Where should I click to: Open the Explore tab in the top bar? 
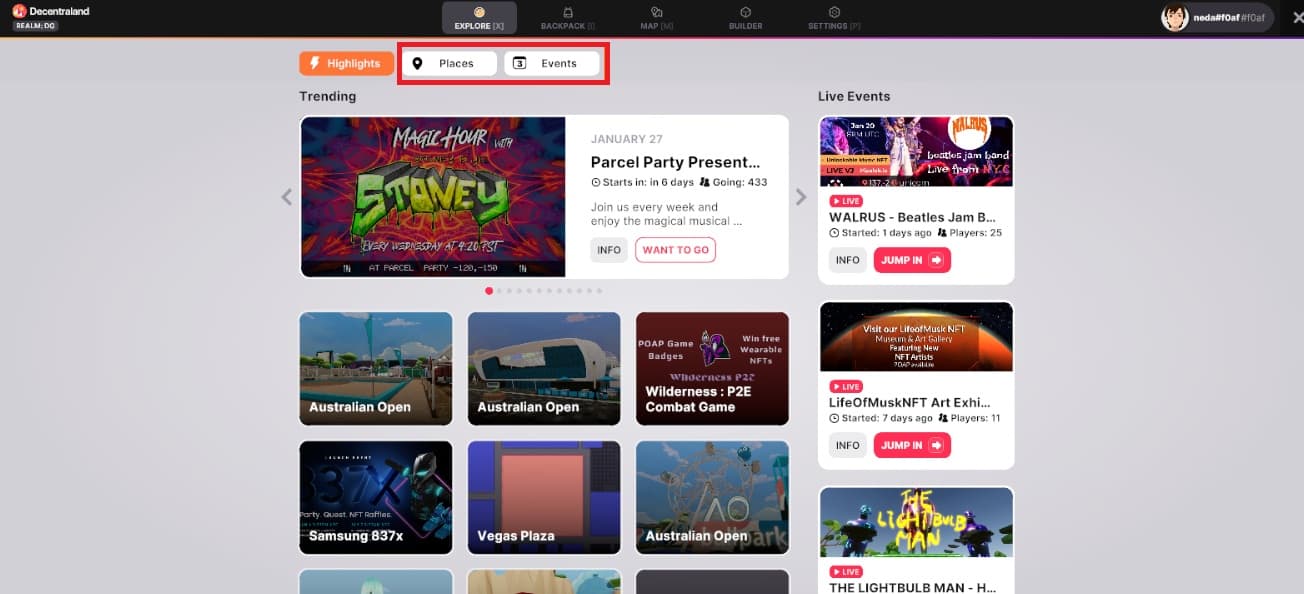(479, 17)
